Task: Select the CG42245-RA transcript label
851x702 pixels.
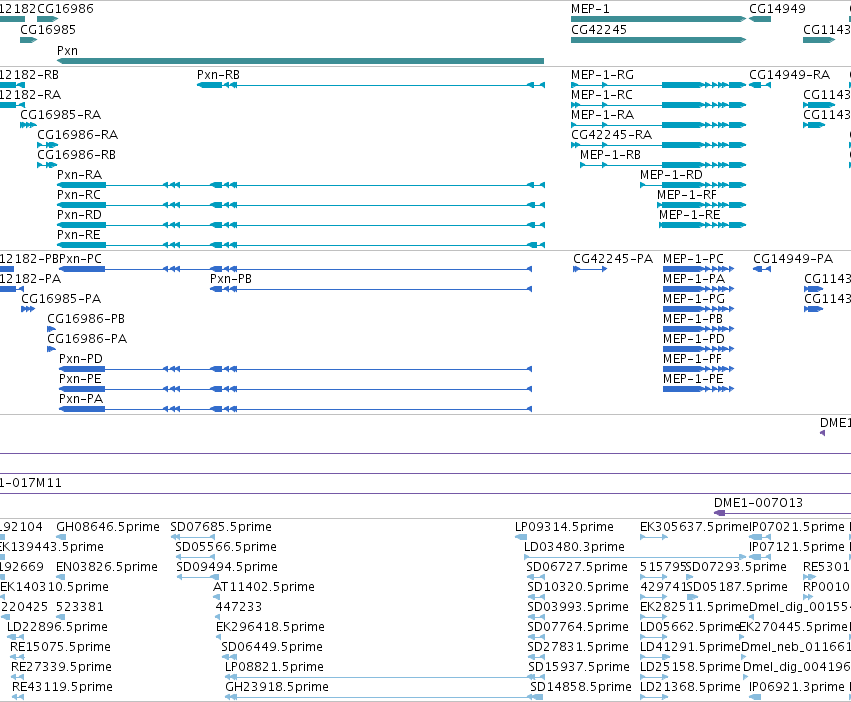Action: pyautogui.click(x=612, y=135)
